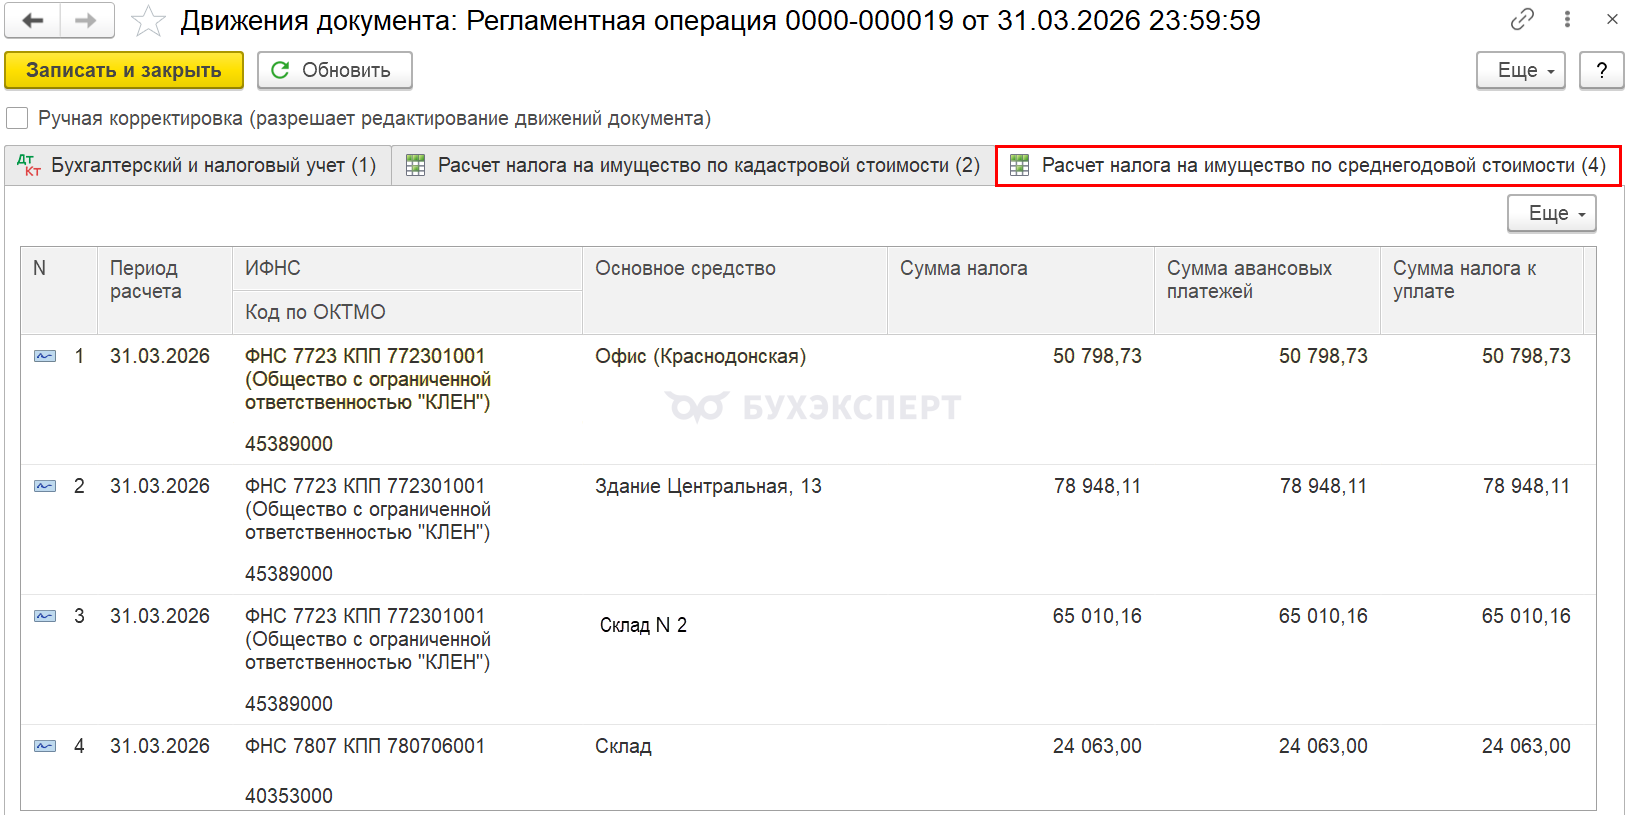Select the Офис (Краснодонская) cell
The image size is (1627, 815).
click(x=700, y=356)
